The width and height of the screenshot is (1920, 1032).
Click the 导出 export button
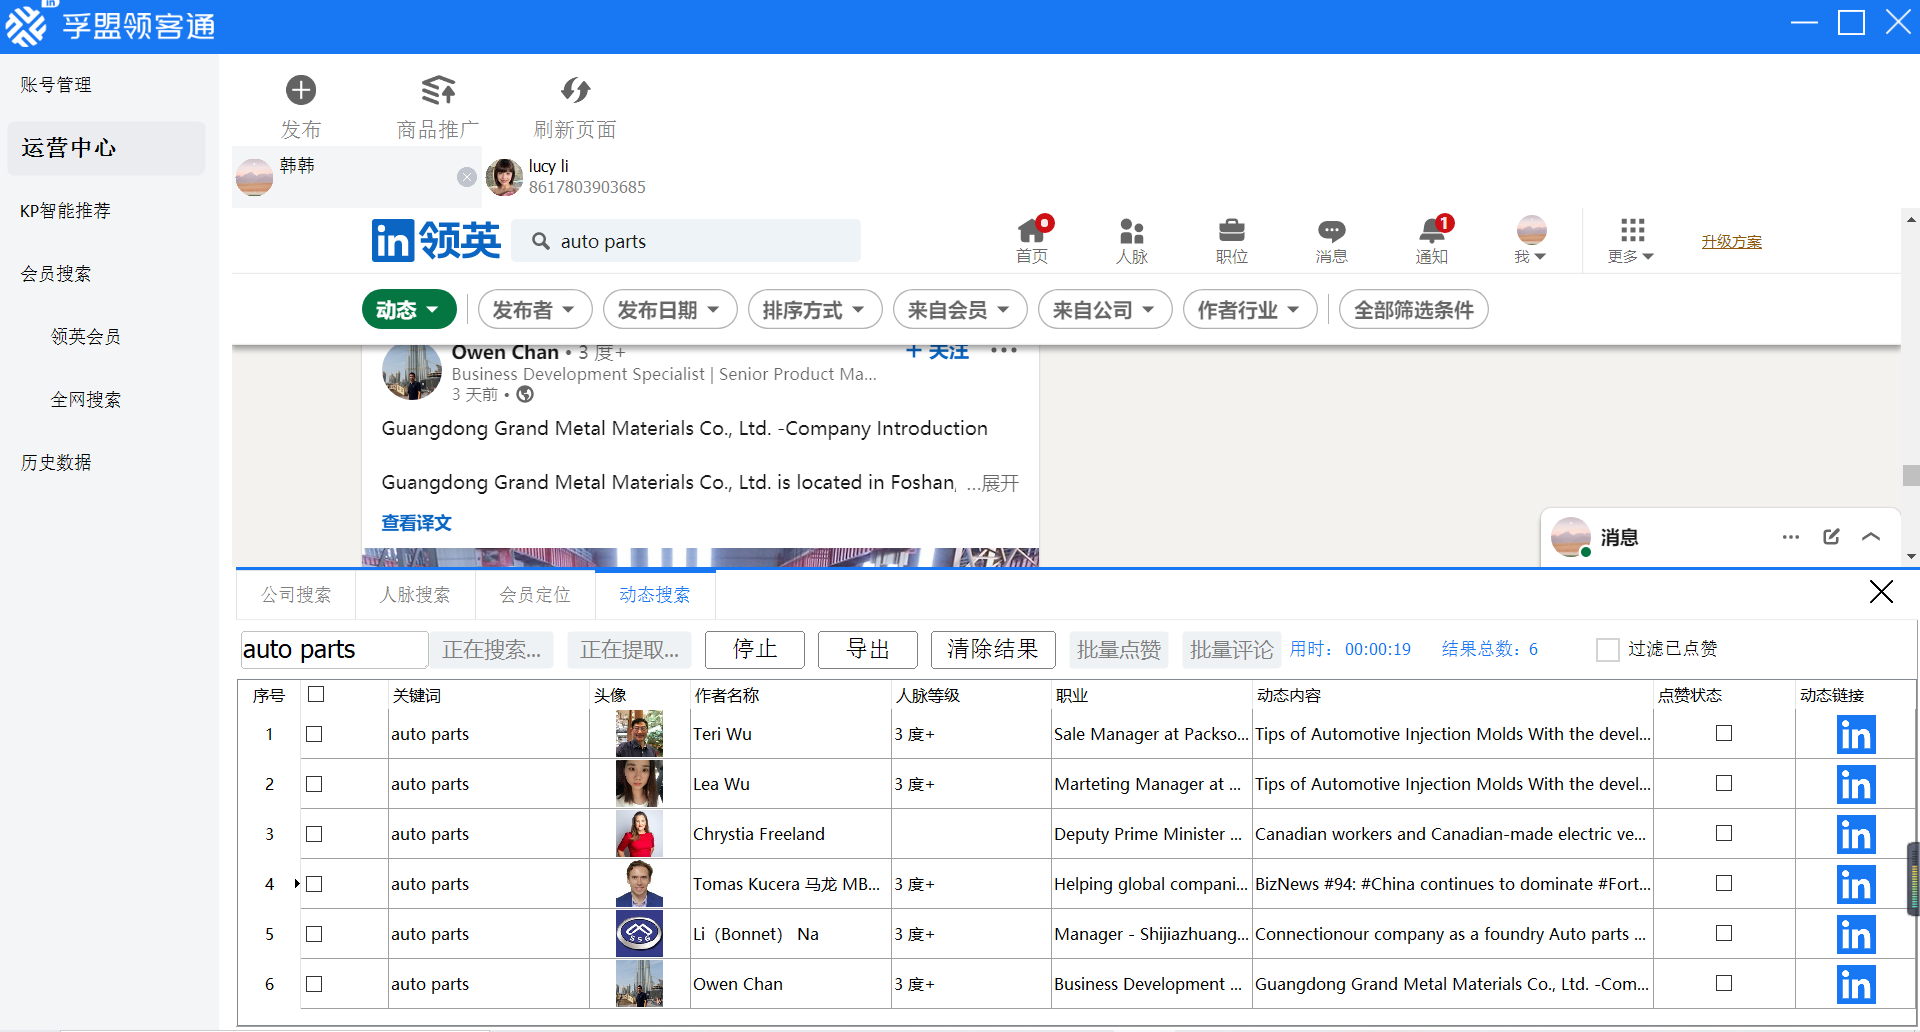(x=867, y=649)
